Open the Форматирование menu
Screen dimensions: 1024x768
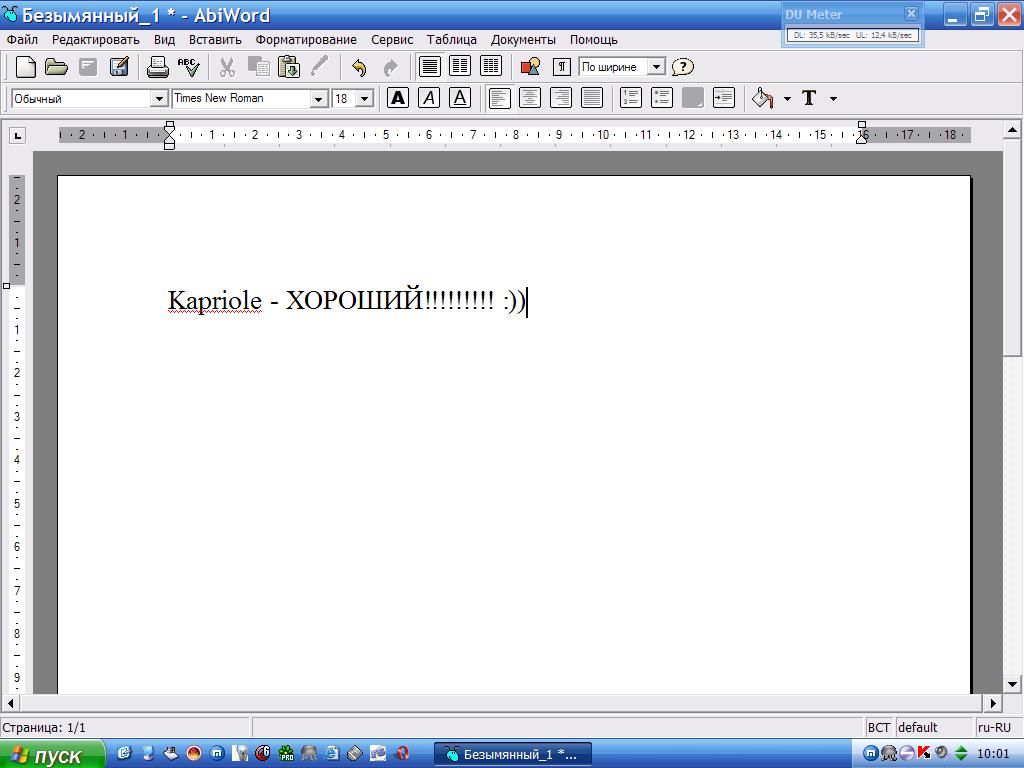[306, 40]
